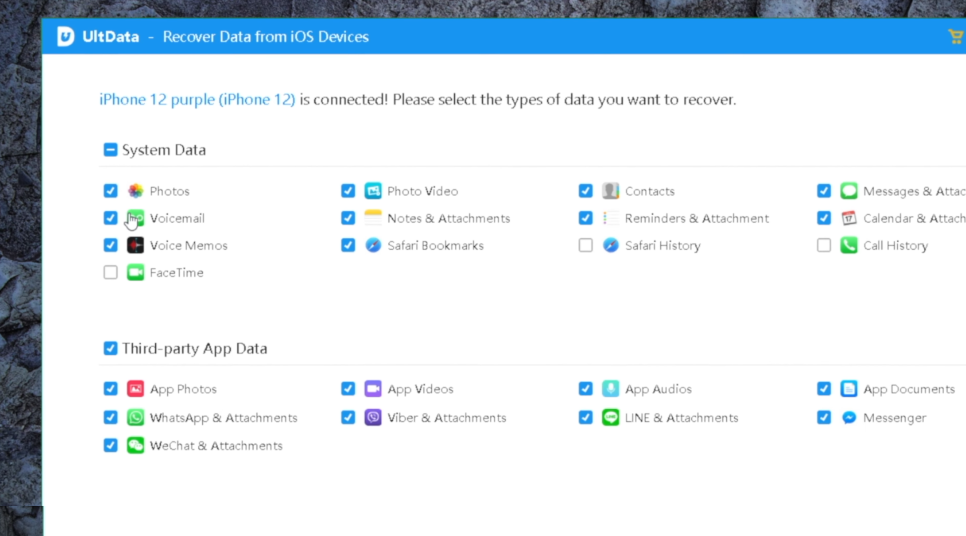Click the Voice Memos icon

(136, 245)
